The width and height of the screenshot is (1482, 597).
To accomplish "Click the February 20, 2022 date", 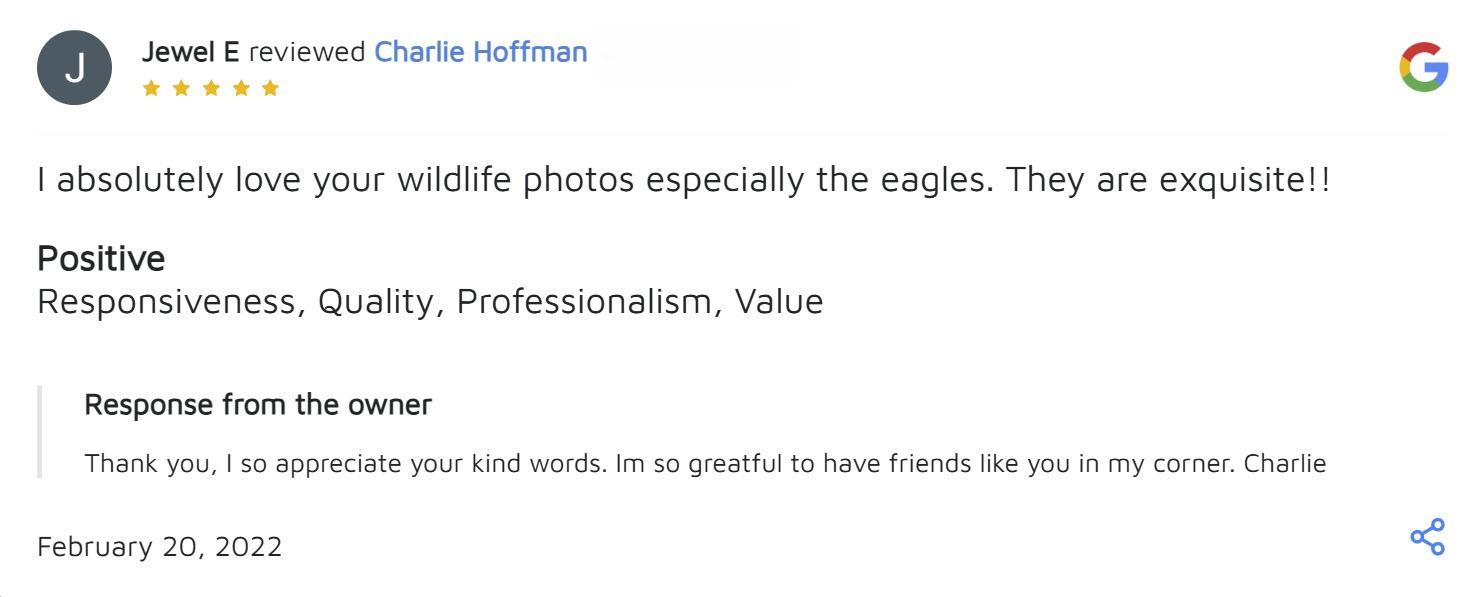I will pyautogui.click(x=159, y=546).
